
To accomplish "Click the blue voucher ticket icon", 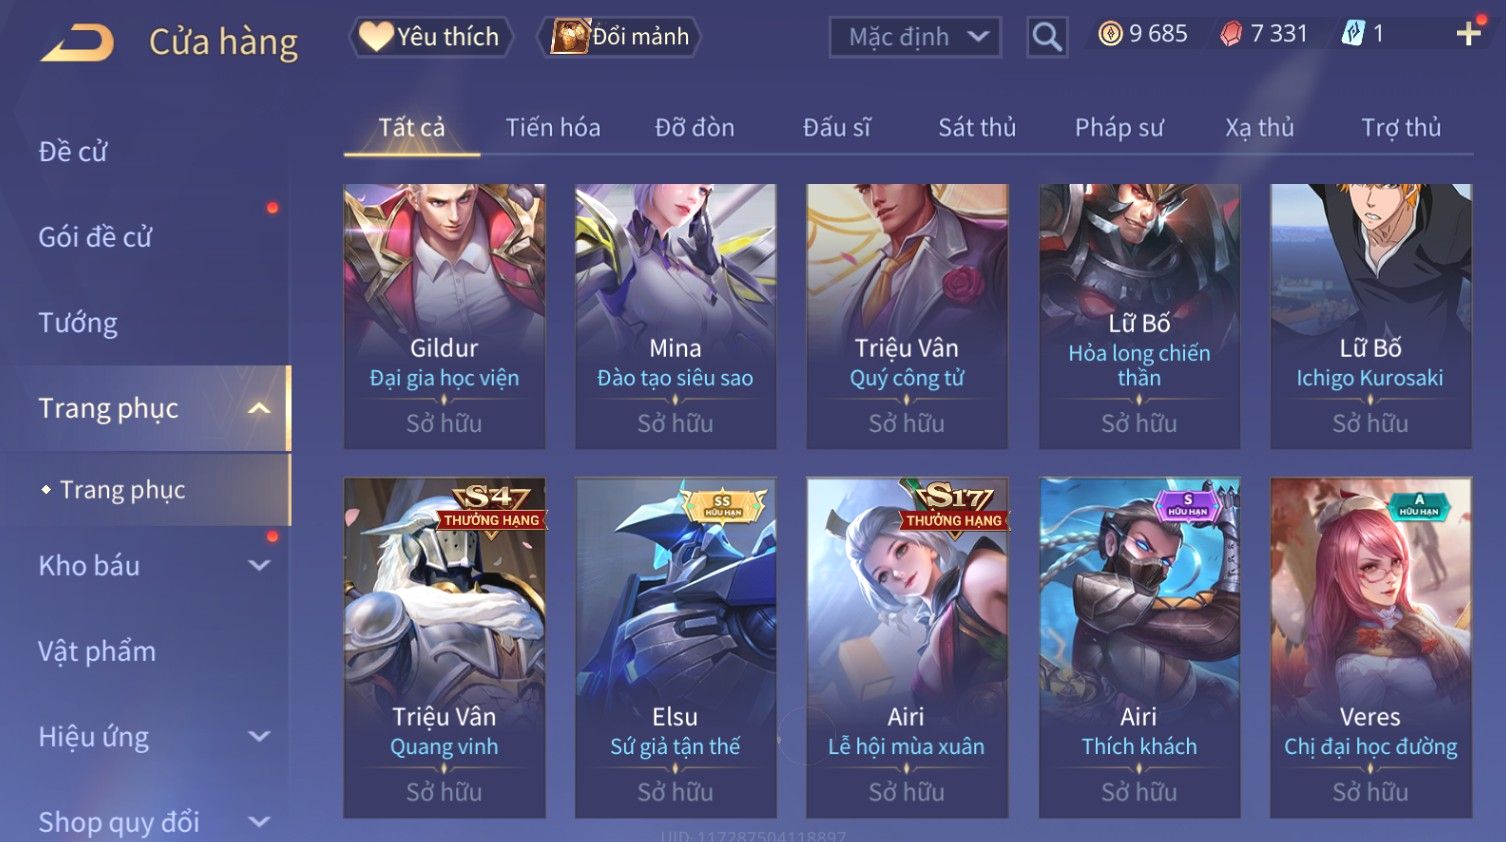I will pos(1353,34).
